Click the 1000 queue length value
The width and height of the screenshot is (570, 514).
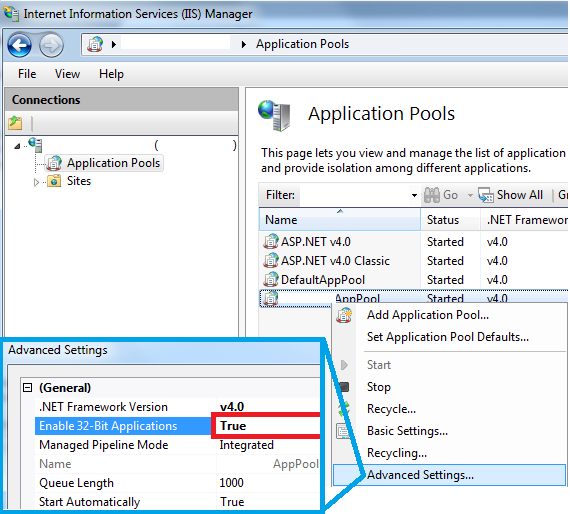(x=231, y=483)
